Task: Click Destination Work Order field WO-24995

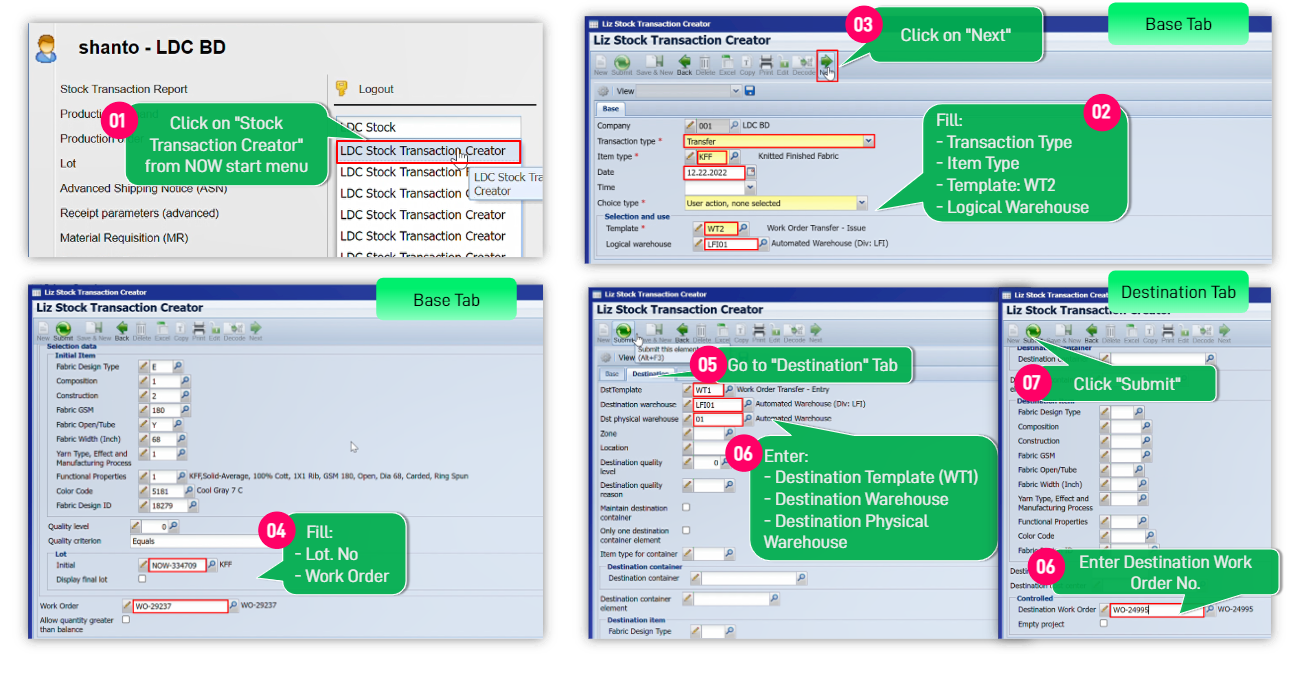Action: [x=1157, y=609]
